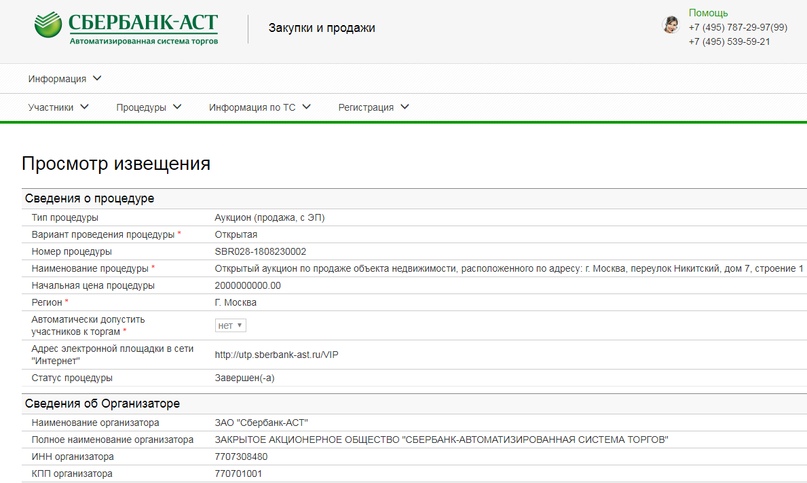Click the КПП организатора label

[x=72, y=474]
